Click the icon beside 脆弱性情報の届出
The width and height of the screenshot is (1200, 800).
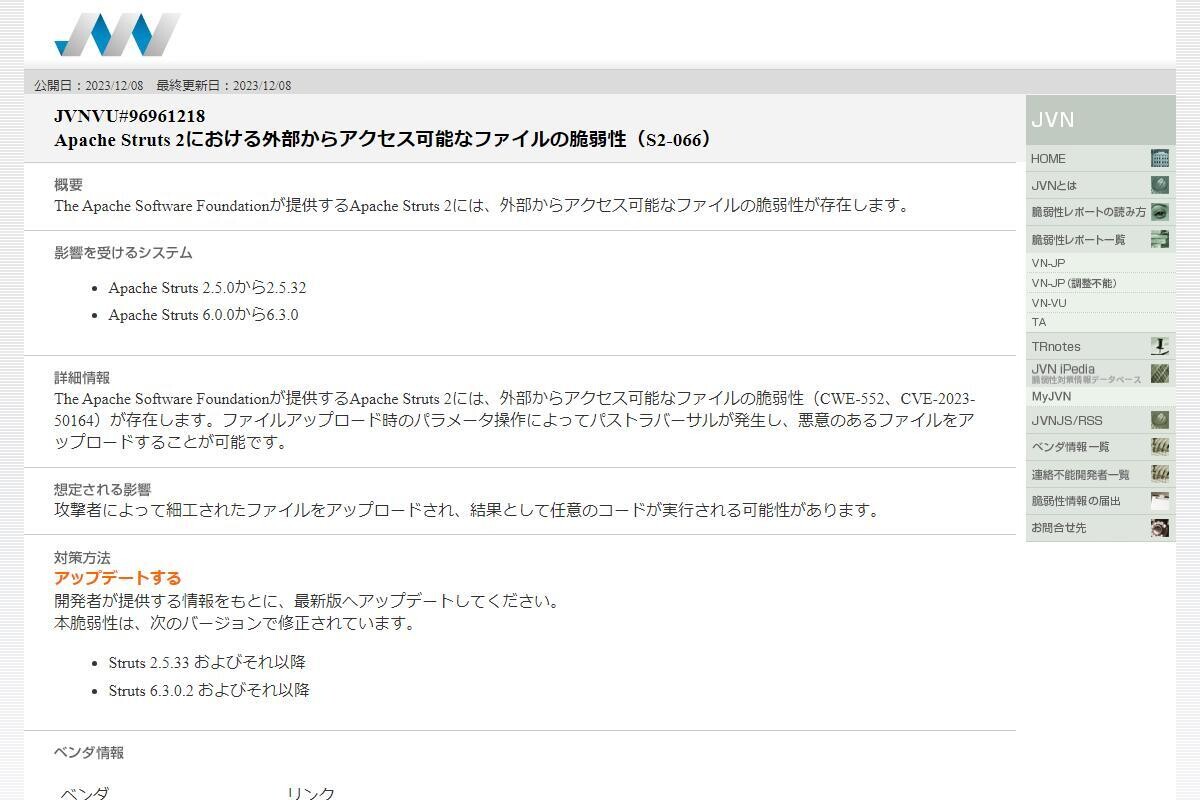pyautogui.click(x=1160, y=500)
